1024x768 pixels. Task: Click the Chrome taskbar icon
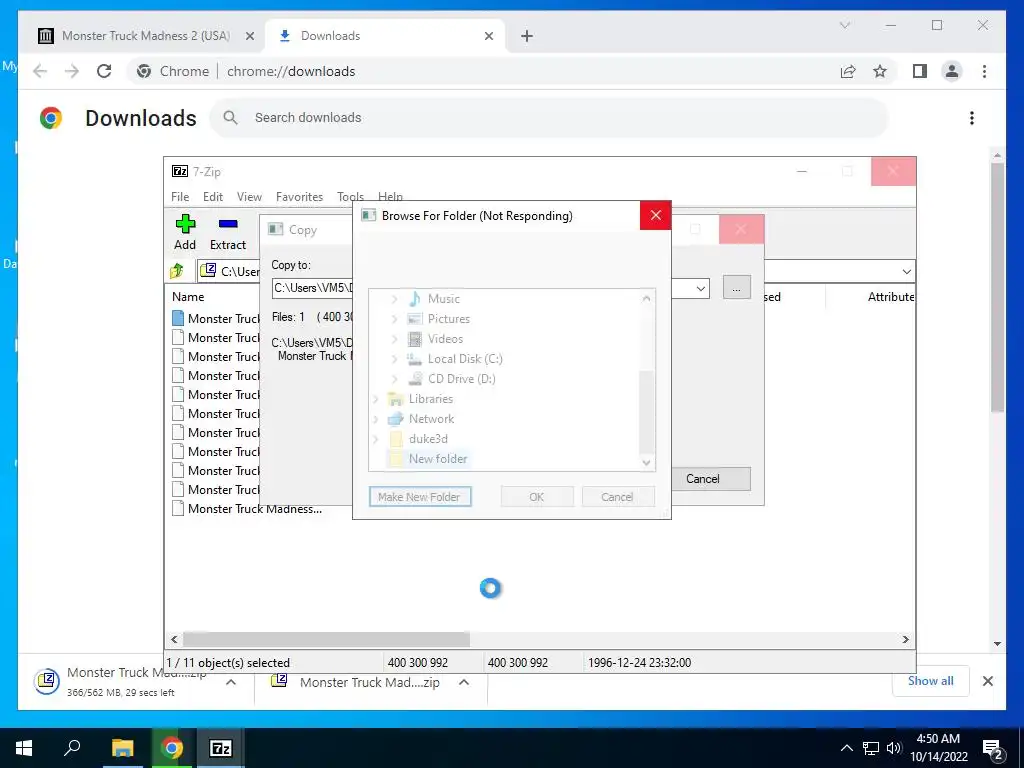172,748
